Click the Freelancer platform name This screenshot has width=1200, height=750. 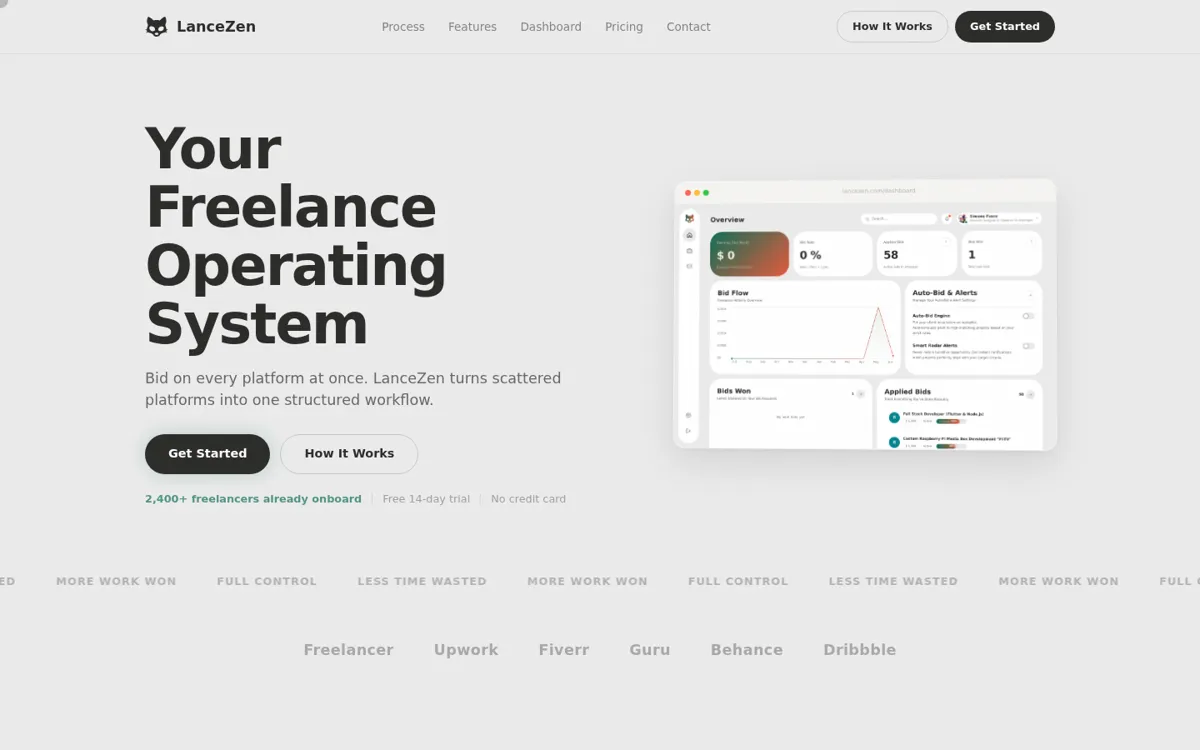348,650
